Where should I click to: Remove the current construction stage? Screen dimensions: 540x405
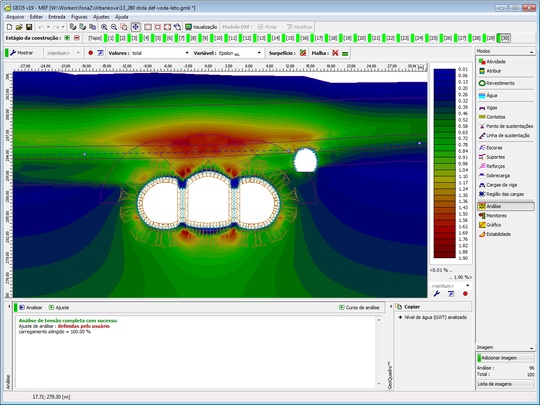(77, 38)
